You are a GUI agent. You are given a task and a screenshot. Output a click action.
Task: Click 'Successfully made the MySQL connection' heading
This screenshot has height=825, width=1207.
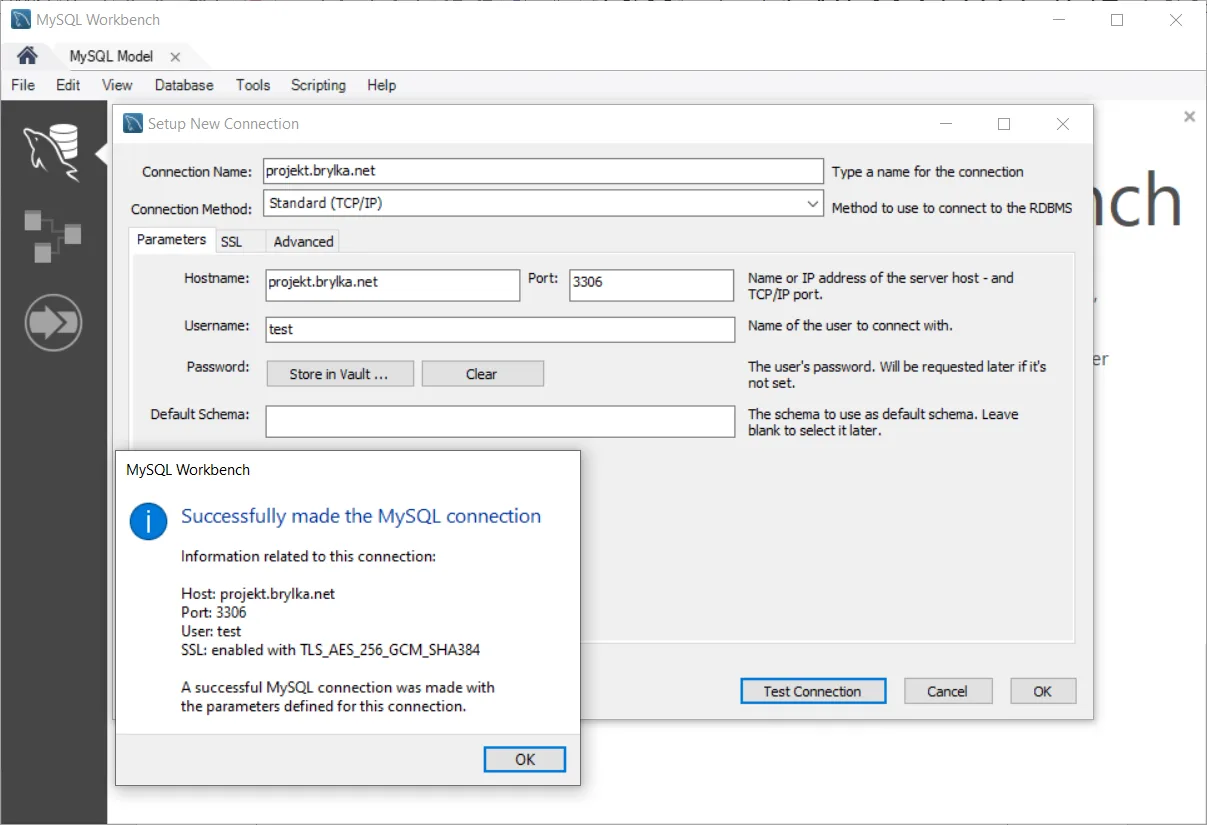(361, 516)
